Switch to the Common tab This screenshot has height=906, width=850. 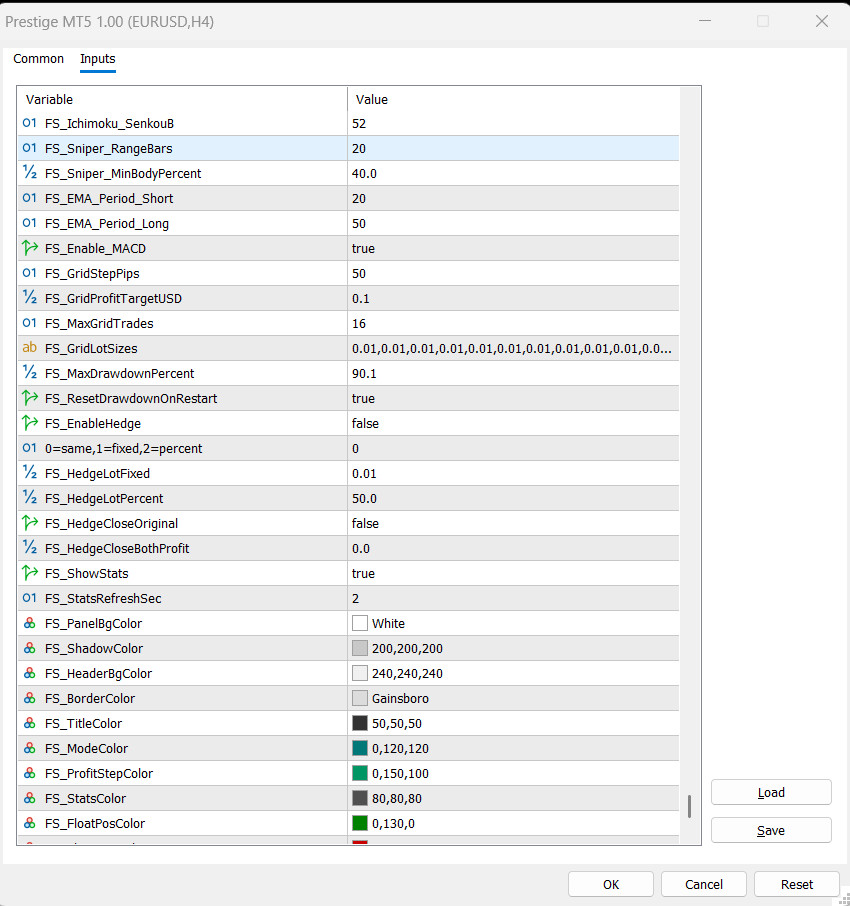(x=38, y=59)
